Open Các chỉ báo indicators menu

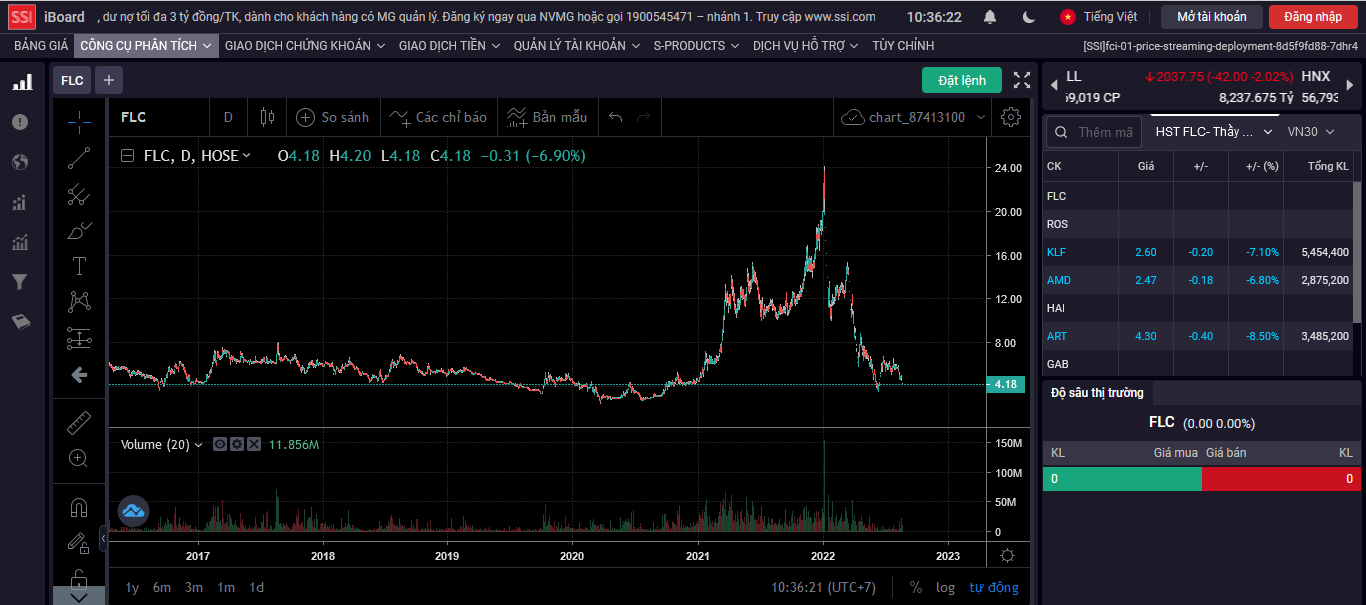tap(439, 117)
